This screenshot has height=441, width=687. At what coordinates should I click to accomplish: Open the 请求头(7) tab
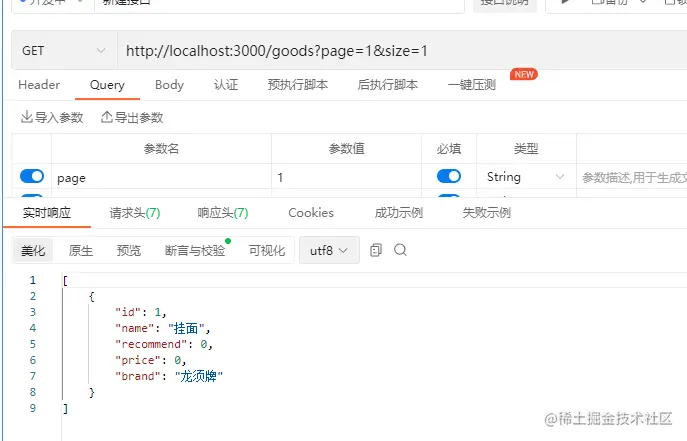pyautogui.click(x=135, y=213)
